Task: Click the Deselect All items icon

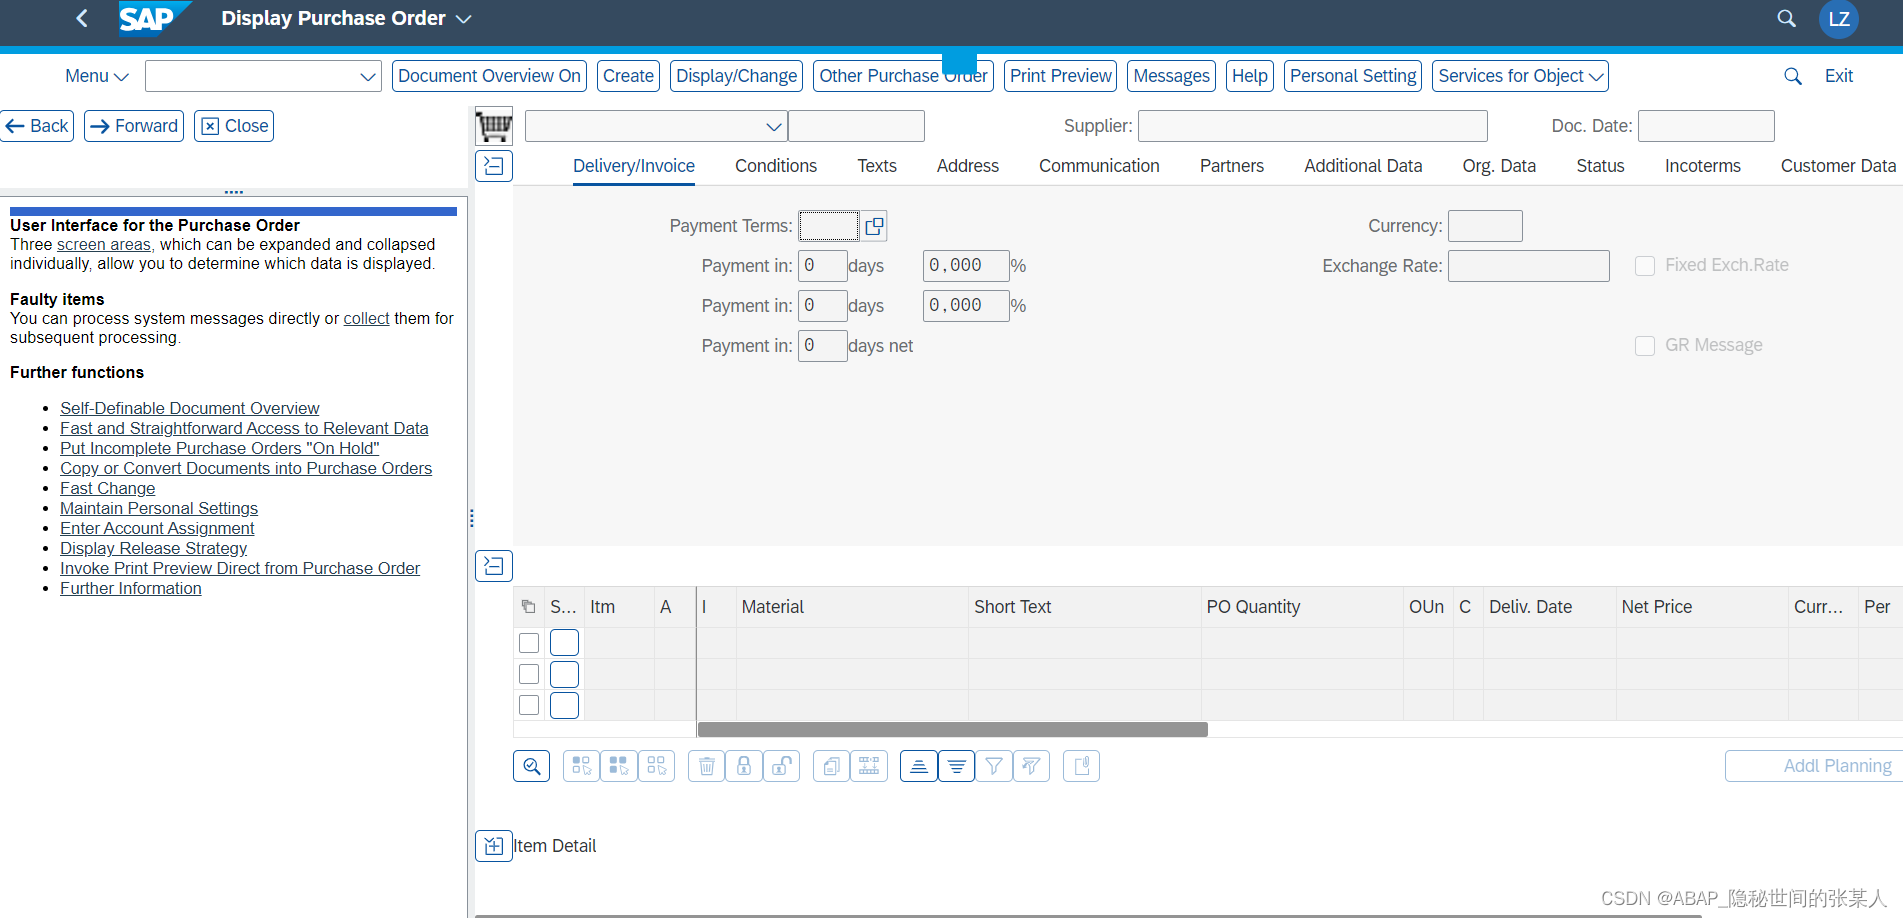Action: click(x=656, y=766)
